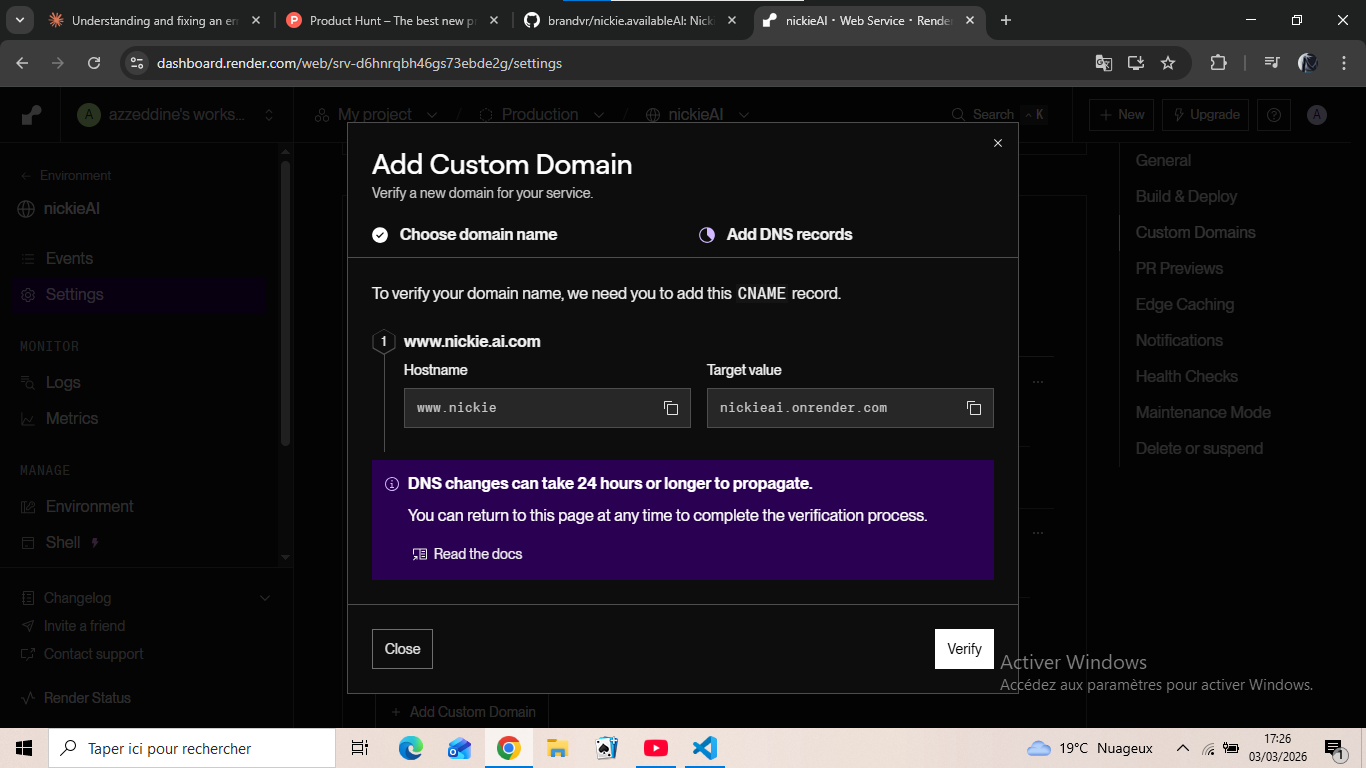Image resolution: width=1366 pixels, height=768 pixels.
Task: Copy the nickieai.onrender.com target value
Action: [972, 407]
